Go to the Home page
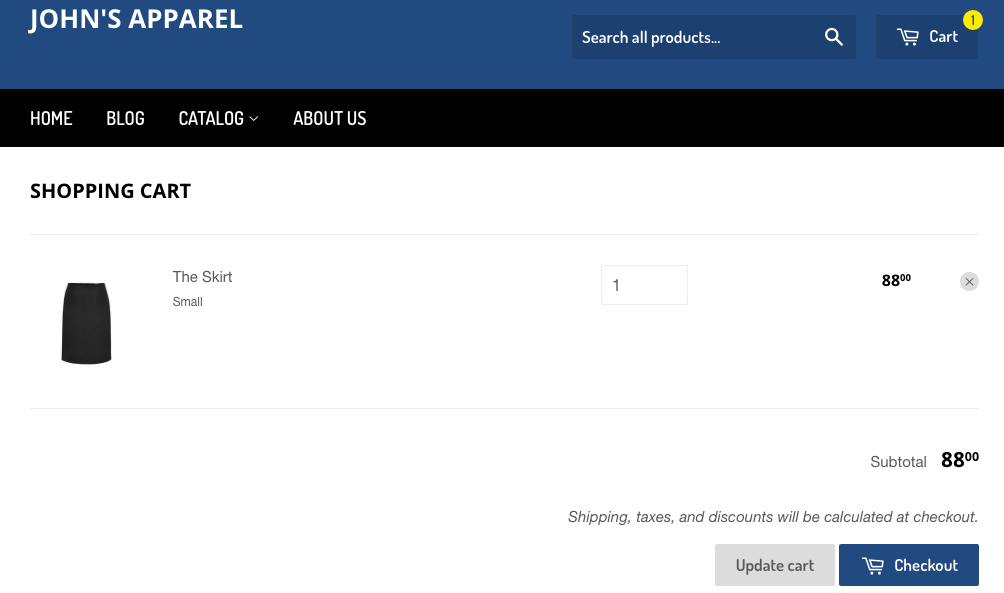1004x593 pixels. [51, 118]
